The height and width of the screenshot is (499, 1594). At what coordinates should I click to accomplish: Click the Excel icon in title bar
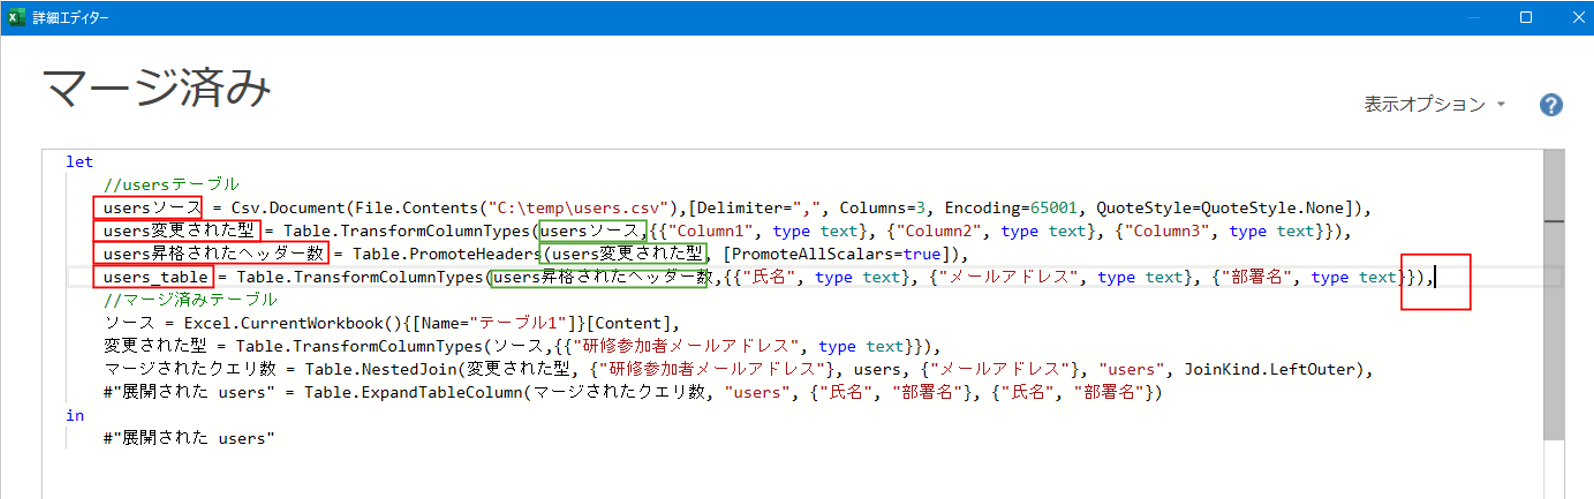[x=16, y=17]
